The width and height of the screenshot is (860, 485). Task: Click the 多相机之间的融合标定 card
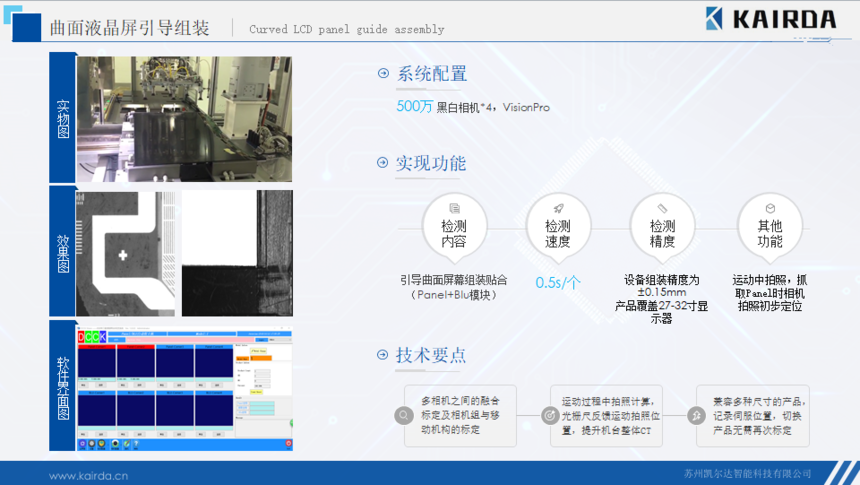click(460, 415)
